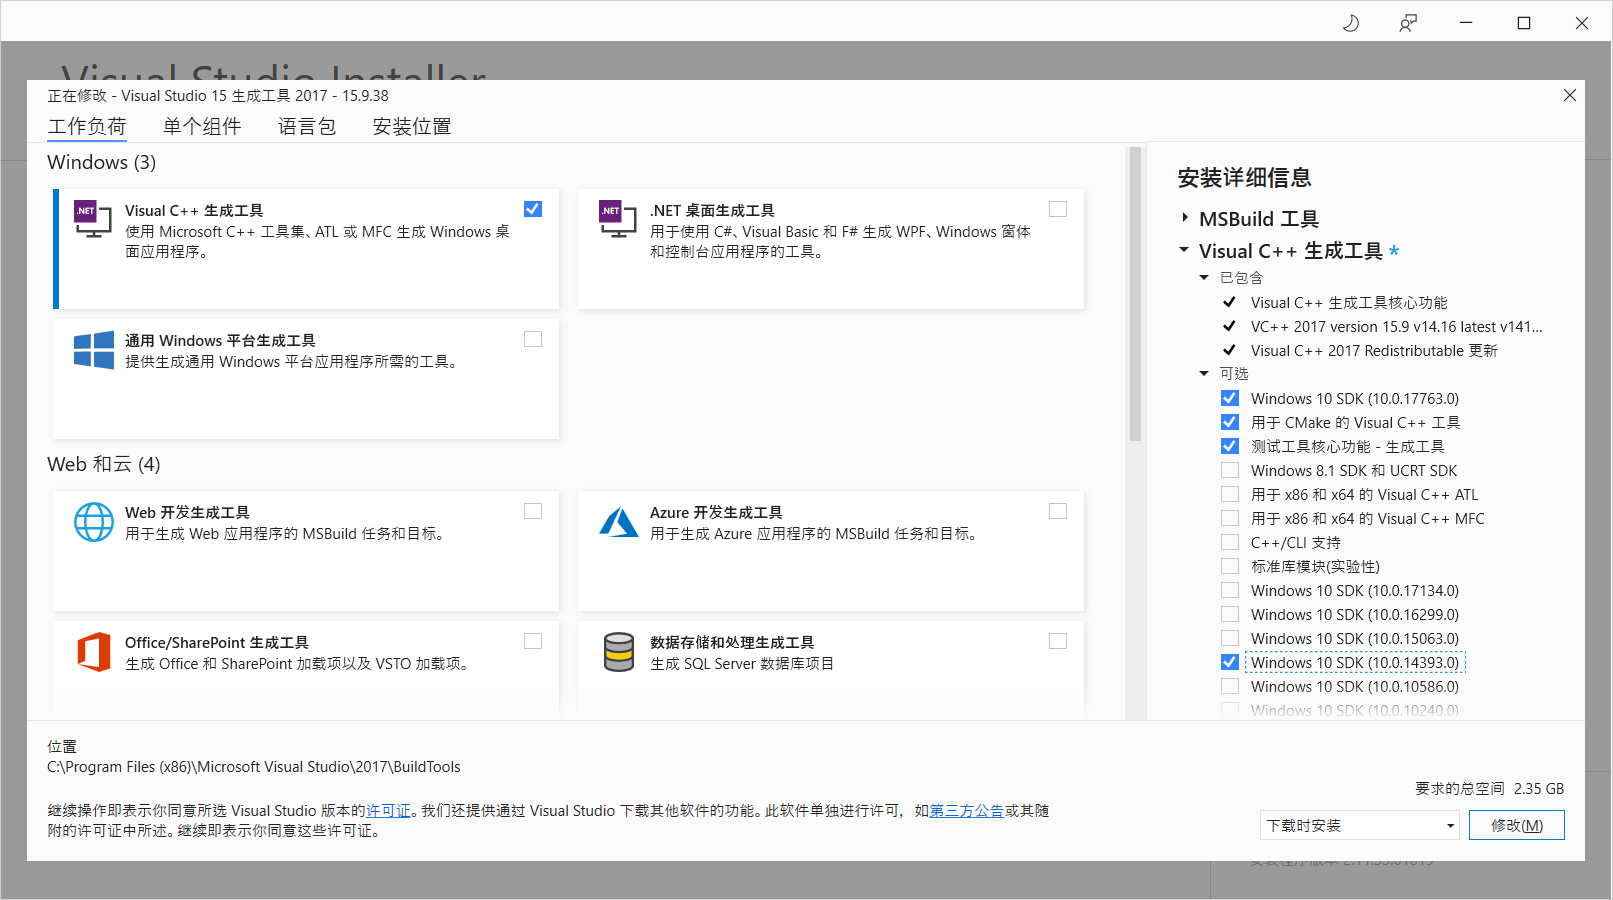This screenshot has width=1613, height=900.
Task: Click the data storage database icon
Action: 619,652
